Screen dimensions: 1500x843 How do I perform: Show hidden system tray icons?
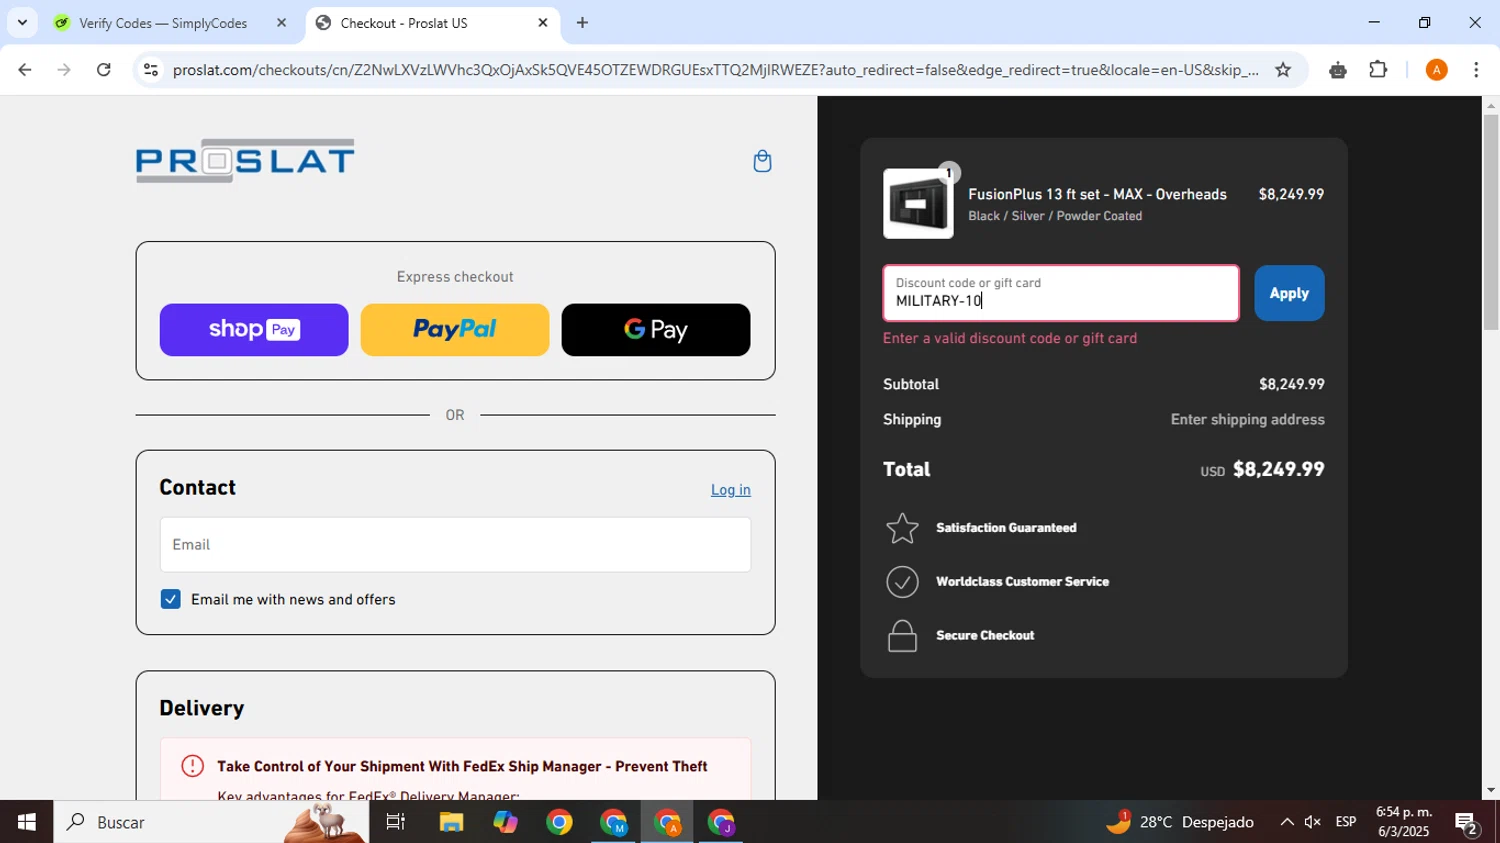coord(1287,822)
